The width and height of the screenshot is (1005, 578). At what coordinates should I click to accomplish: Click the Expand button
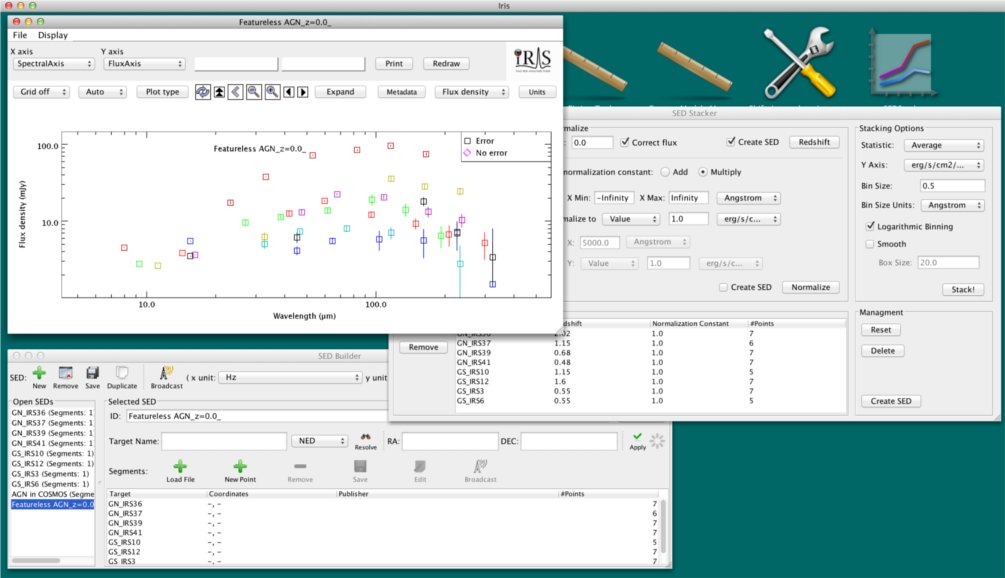click(340, 92)
